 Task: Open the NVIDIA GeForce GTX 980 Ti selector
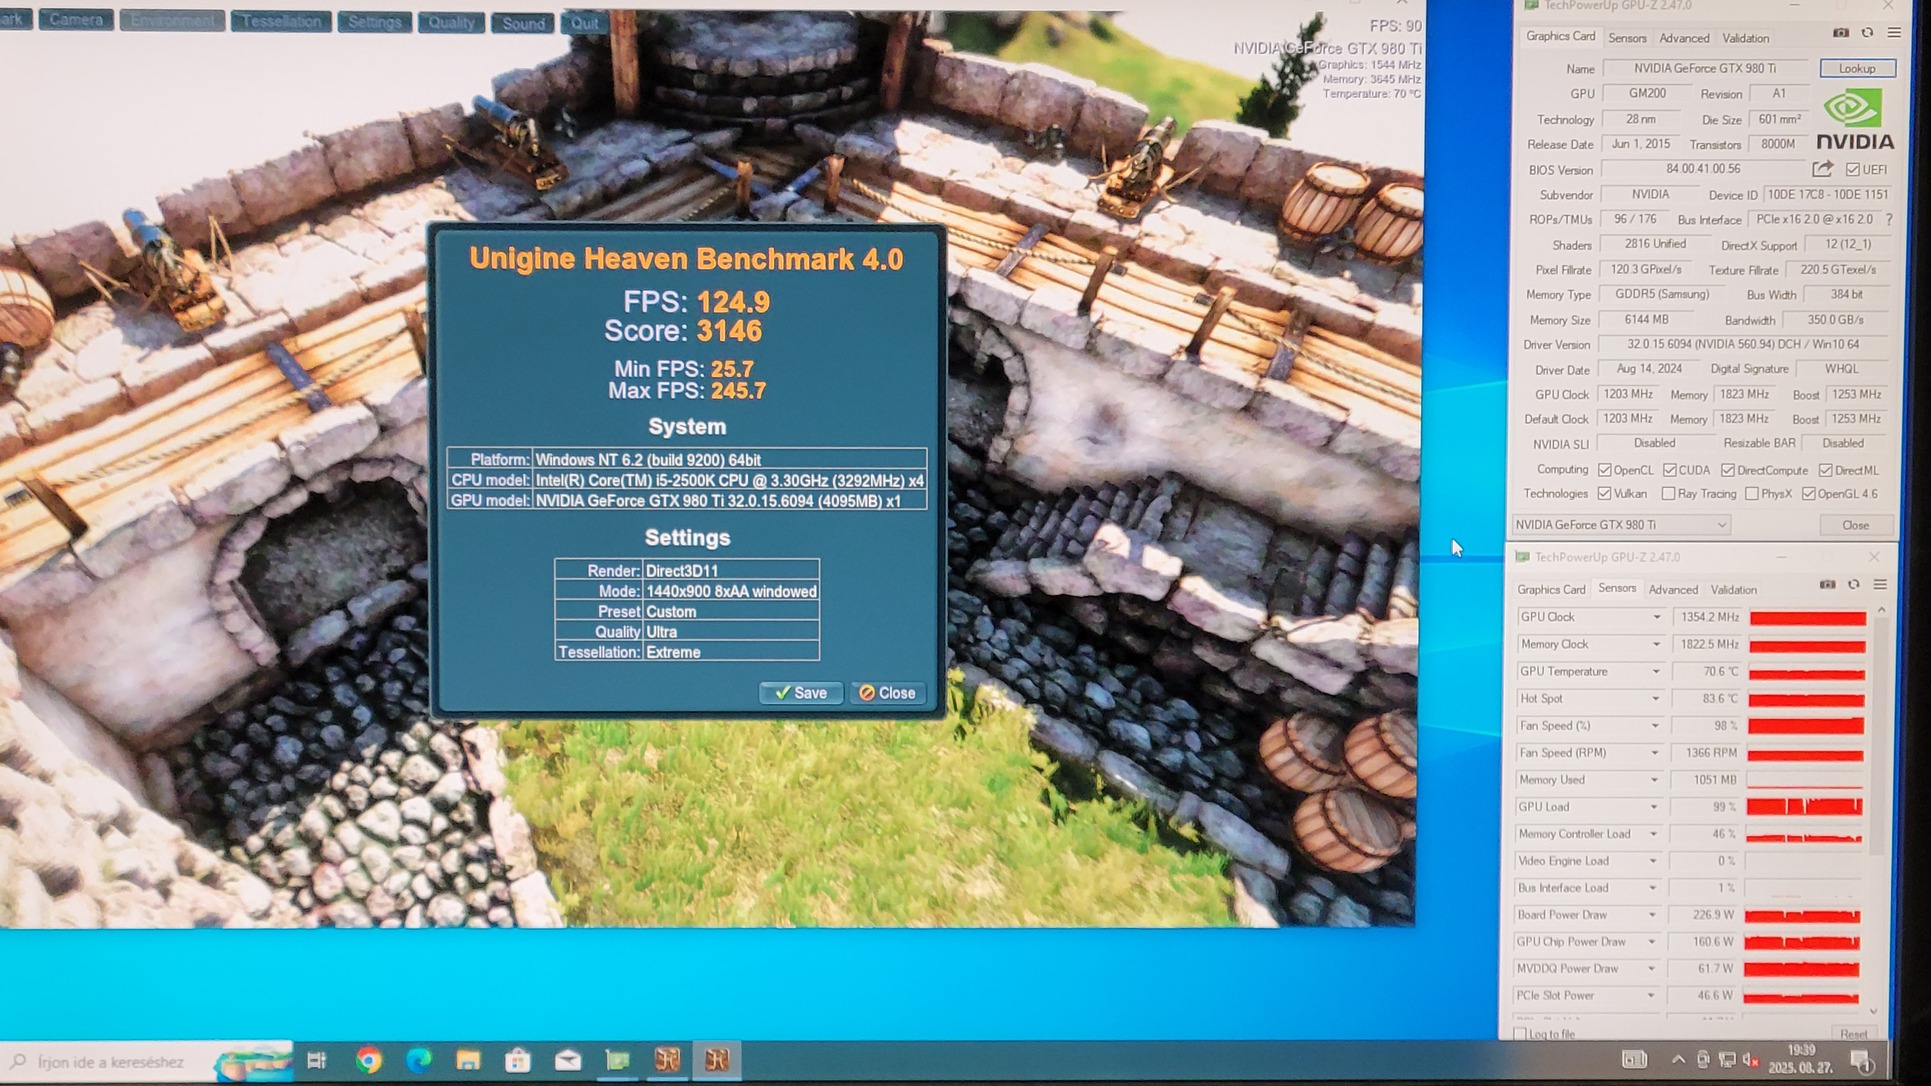pos(1620,524)
